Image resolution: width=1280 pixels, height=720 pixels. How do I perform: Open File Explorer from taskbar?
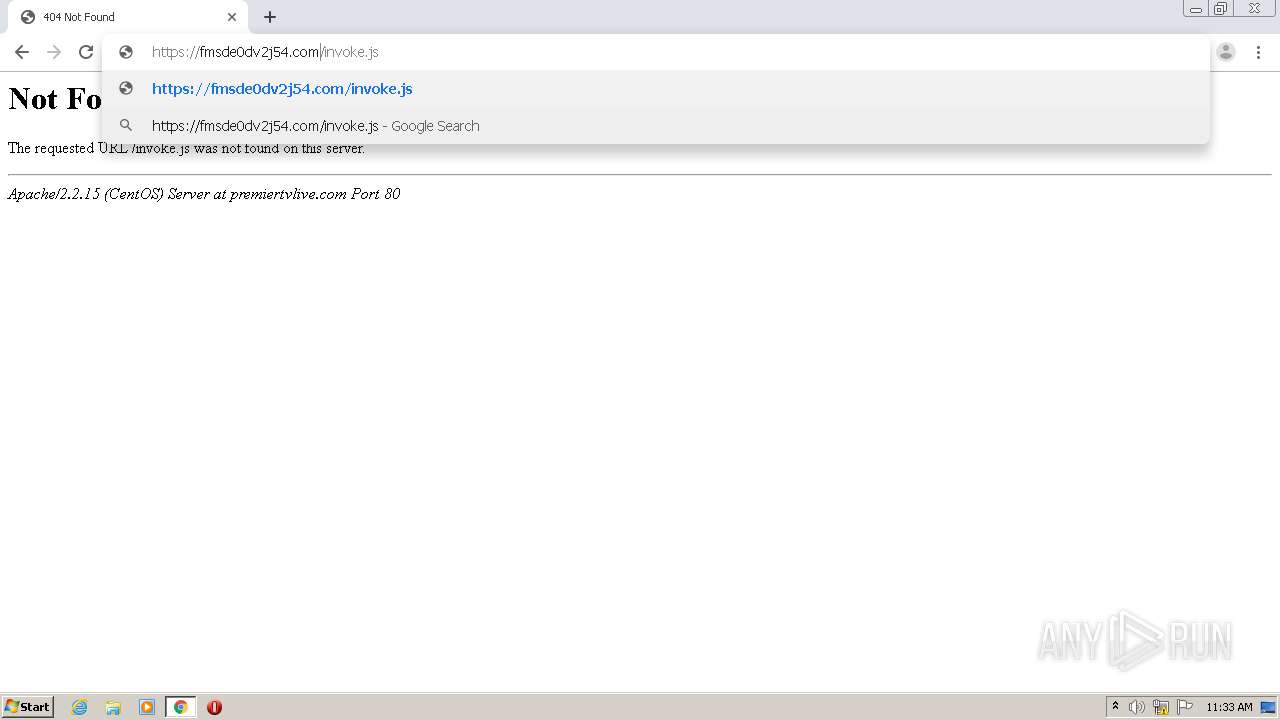point(113,707)
